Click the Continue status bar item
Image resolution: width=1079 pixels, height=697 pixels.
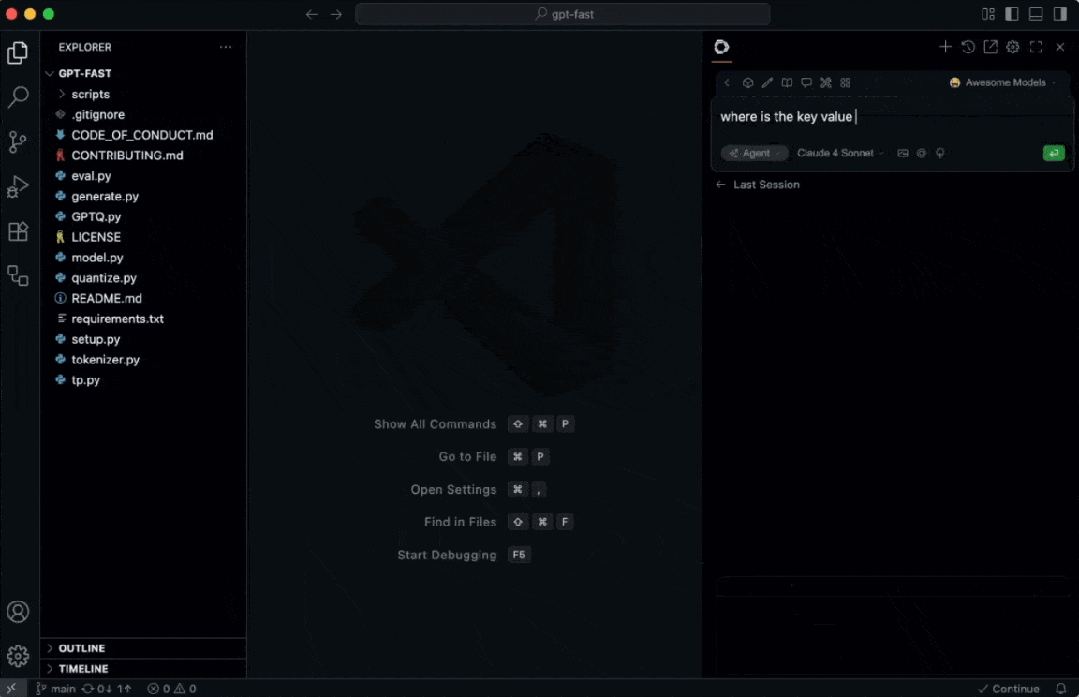point(1009,688)
